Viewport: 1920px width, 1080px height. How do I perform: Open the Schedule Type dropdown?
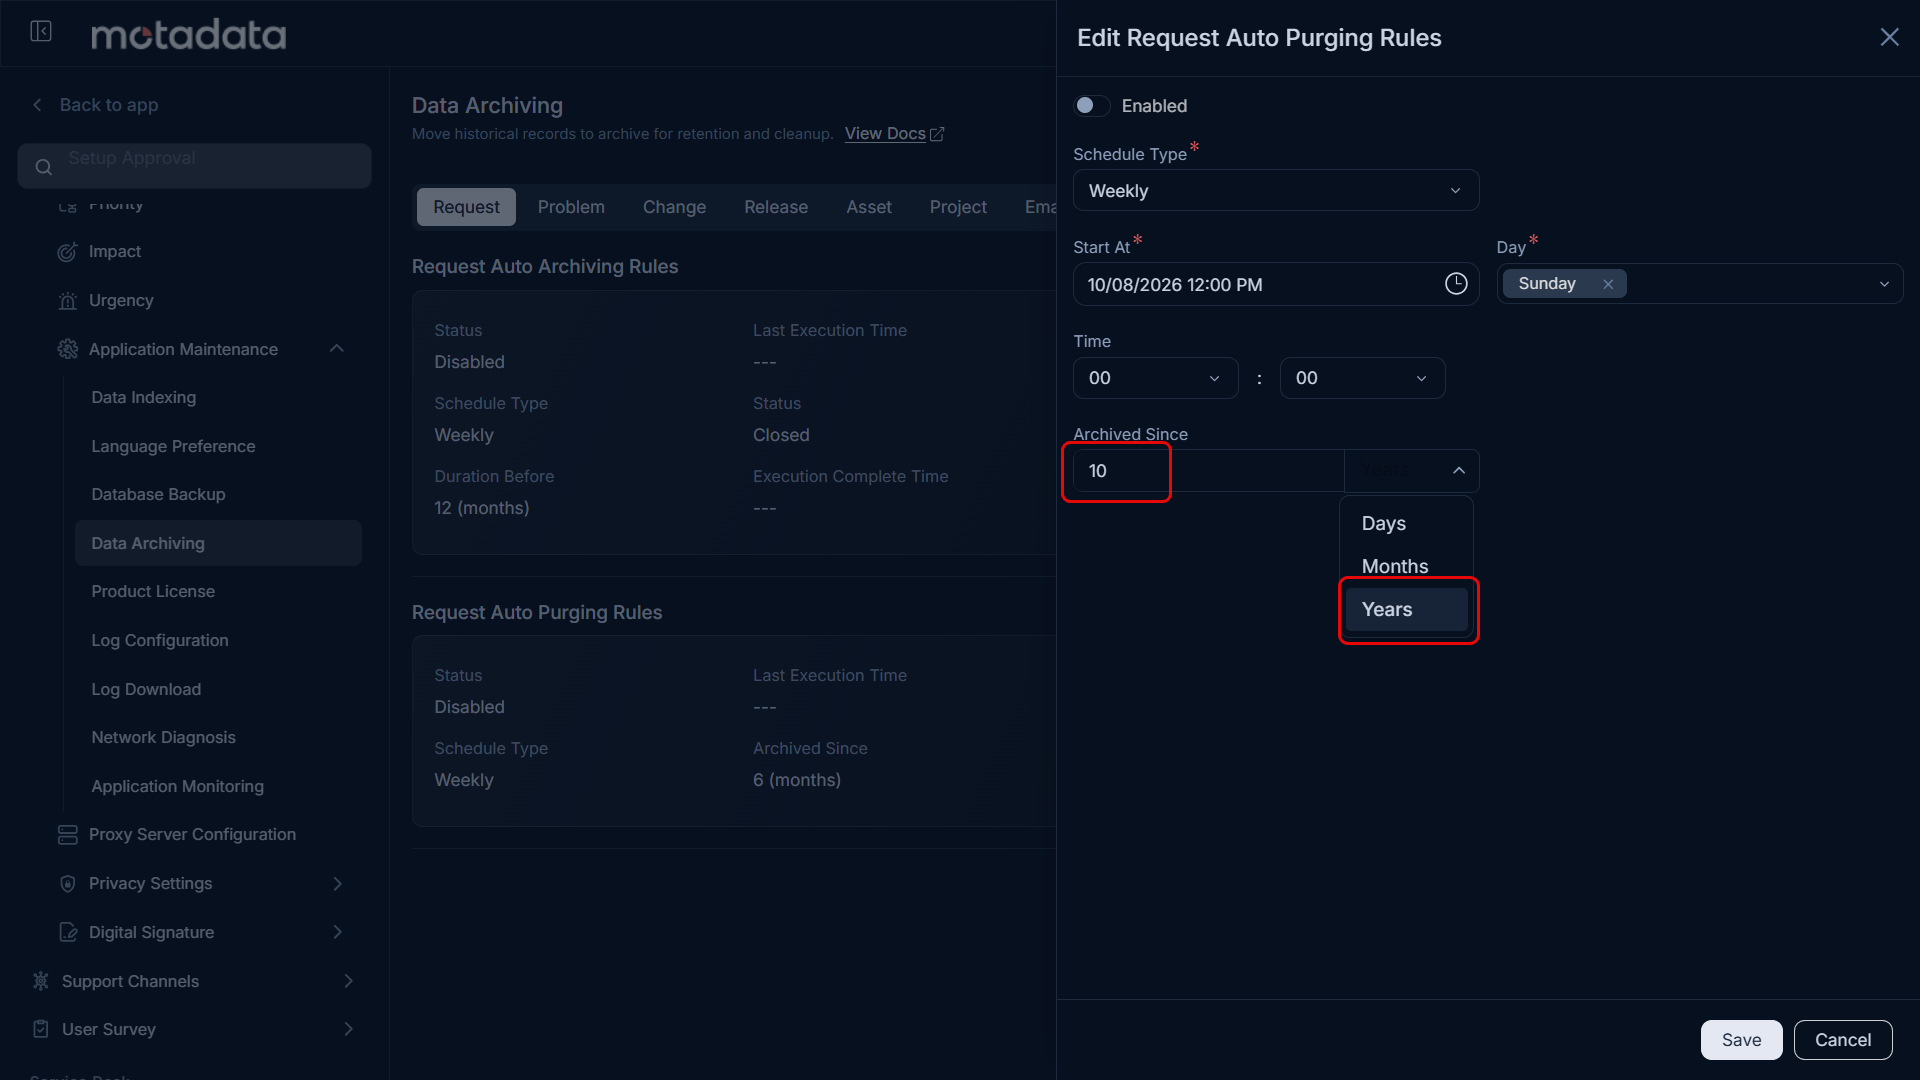tap(1276, 190)
